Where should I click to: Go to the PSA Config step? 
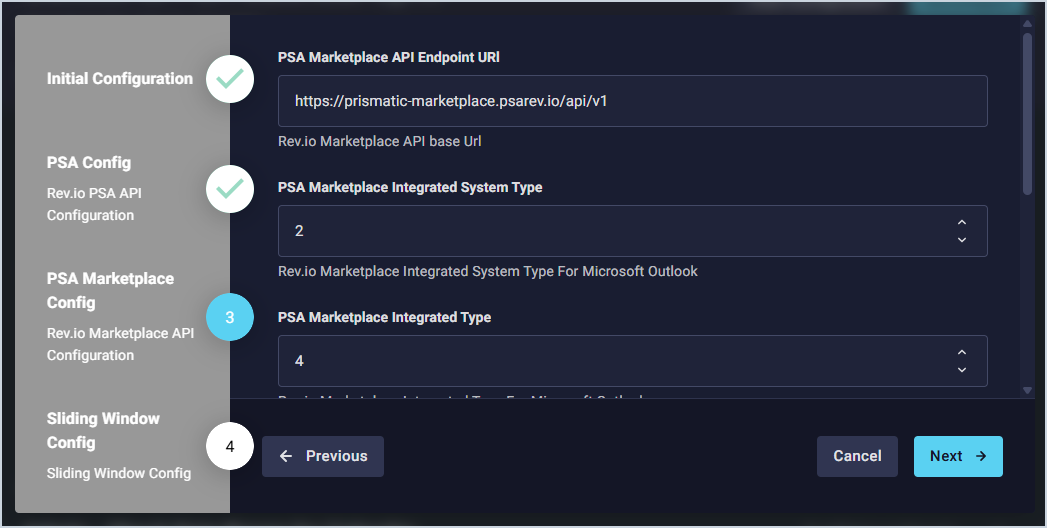point(90,163)
